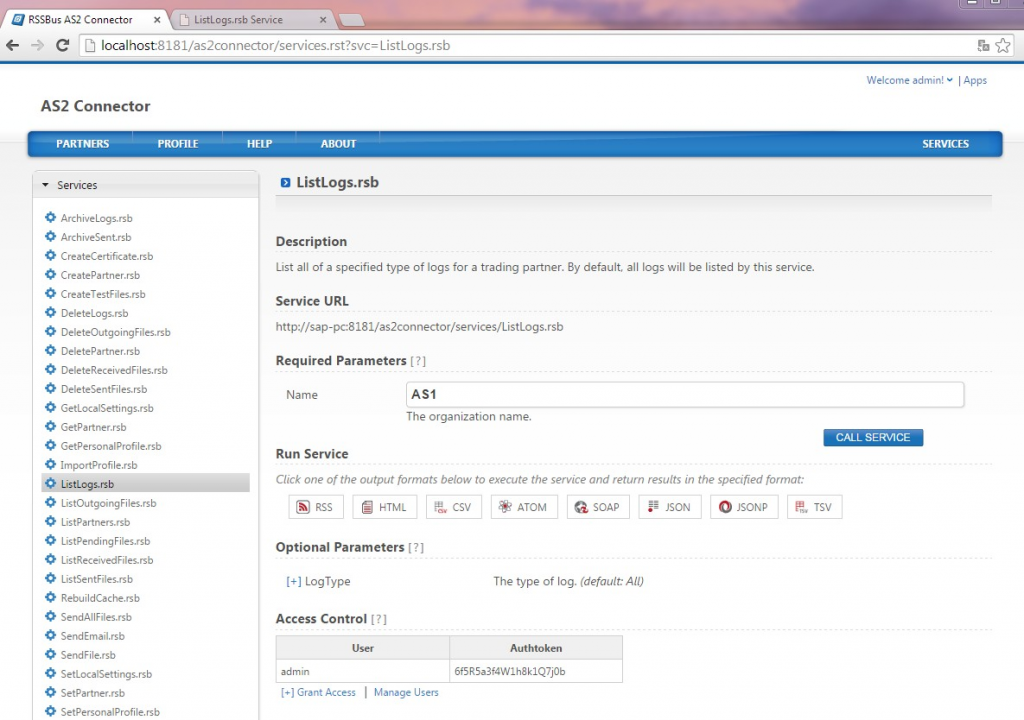Image resolution: width=1024 pixels, height=720 pixels.
Task: Open ListPartners.rsb in services list
Action: pos(95,522)
